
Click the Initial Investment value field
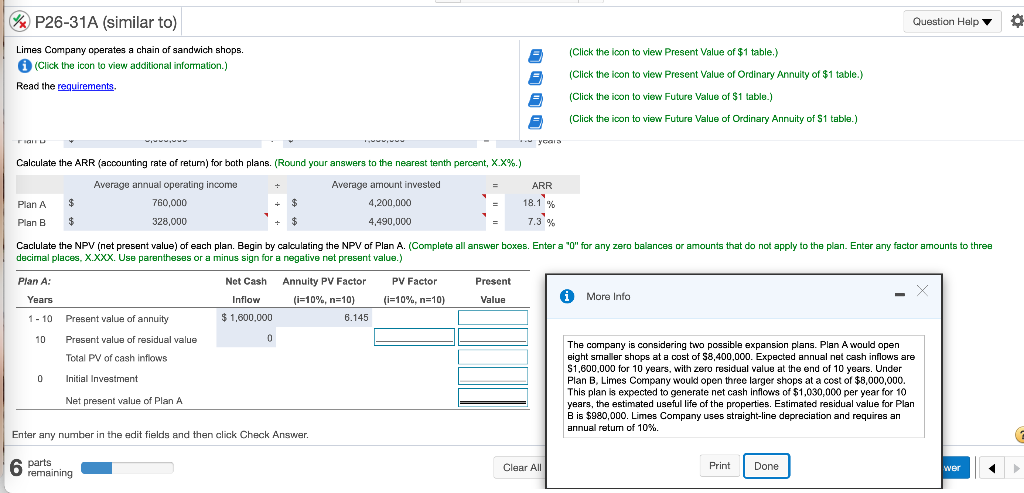(493, 377)
